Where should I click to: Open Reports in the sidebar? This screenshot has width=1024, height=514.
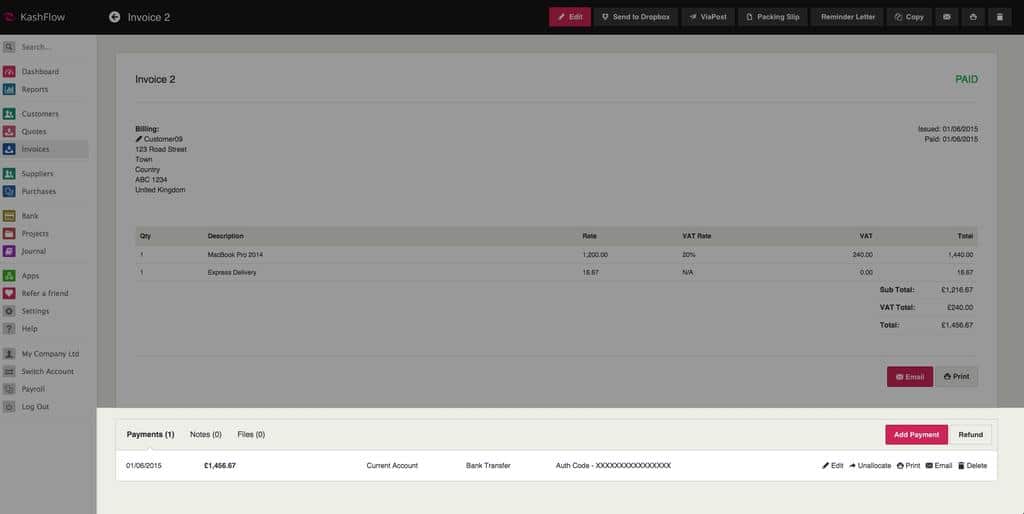click(x=35, y=90)
